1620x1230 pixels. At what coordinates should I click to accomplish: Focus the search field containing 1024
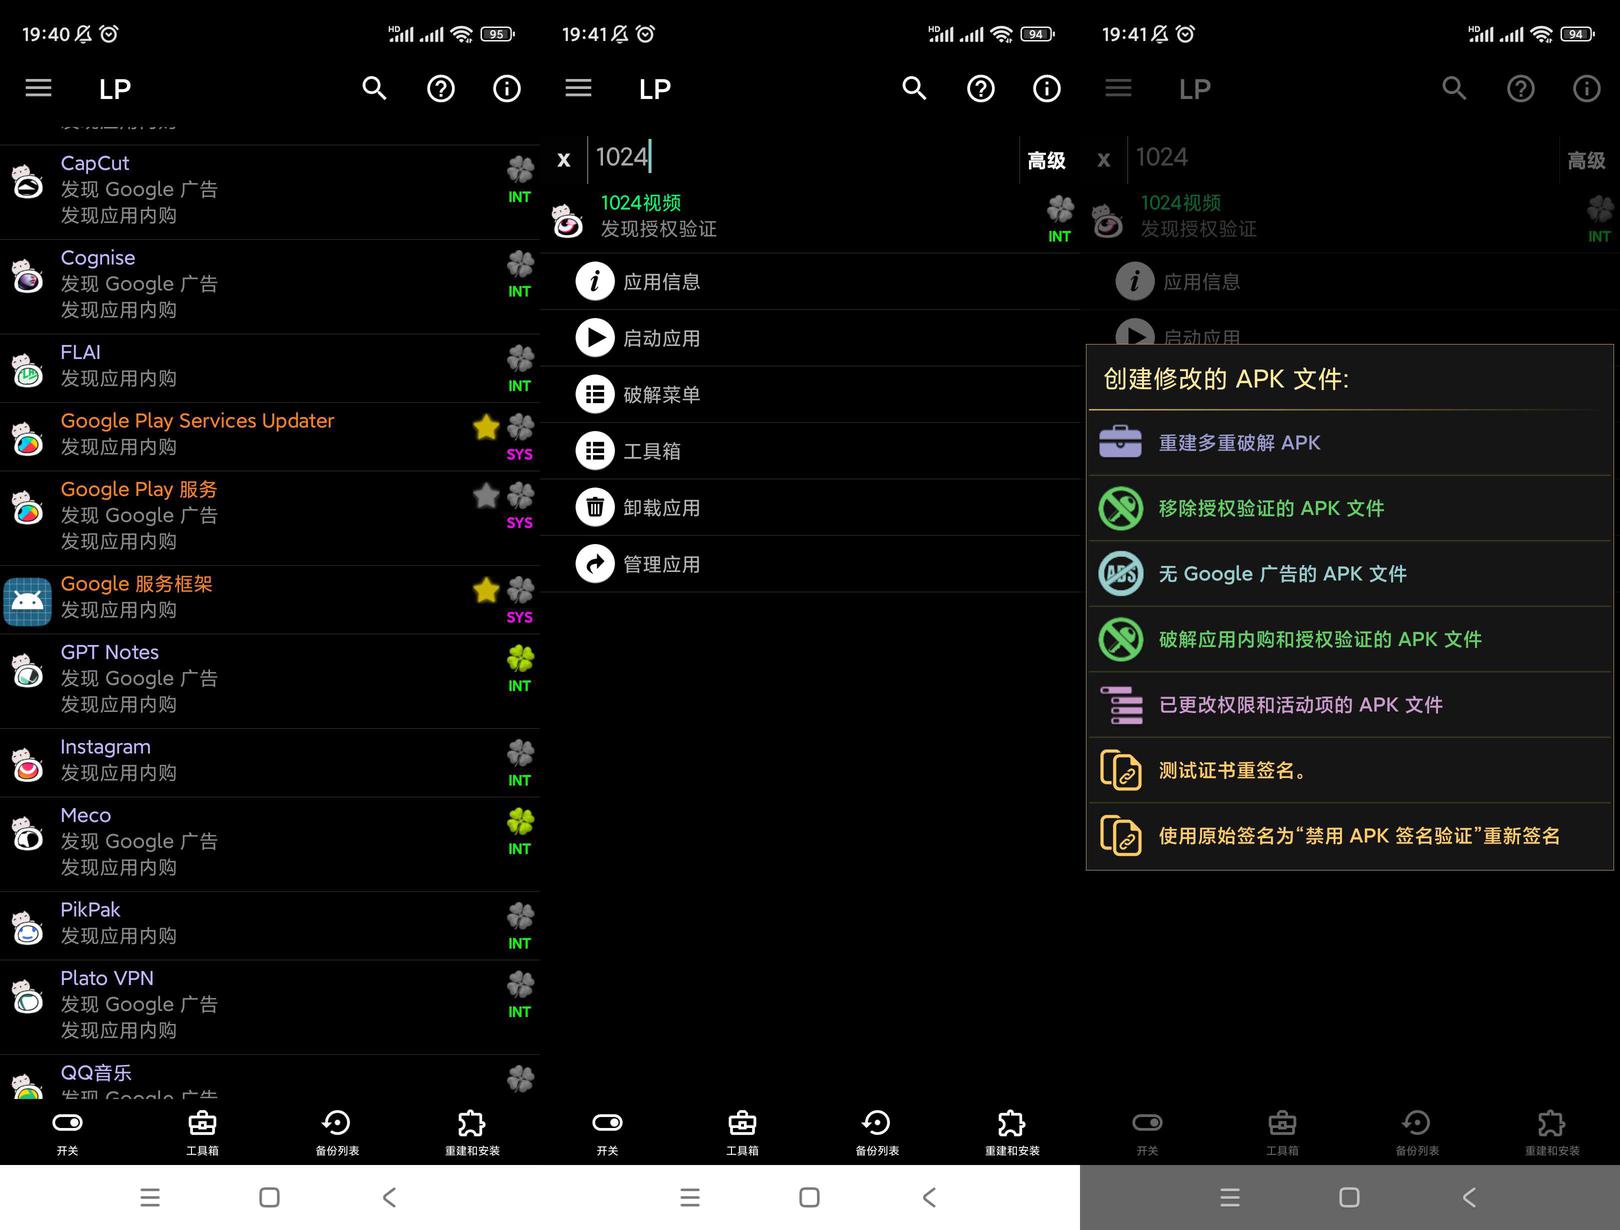(803, 157)
